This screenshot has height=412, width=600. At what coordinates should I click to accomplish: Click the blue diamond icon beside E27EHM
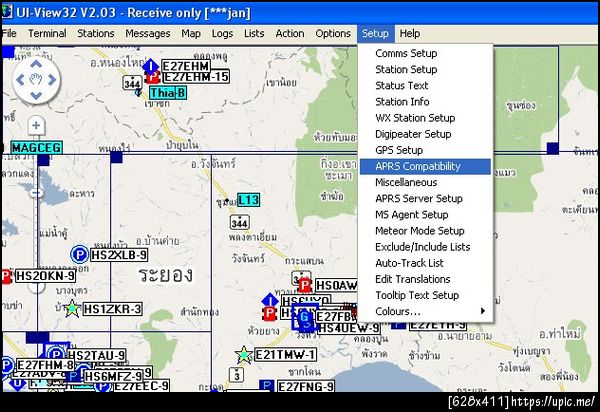(151, 66)
